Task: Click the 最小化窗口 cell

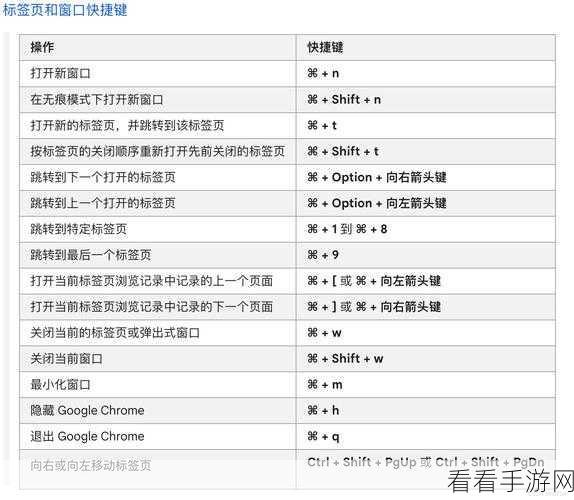Action: pyautogui.click(x=158, y=385)
